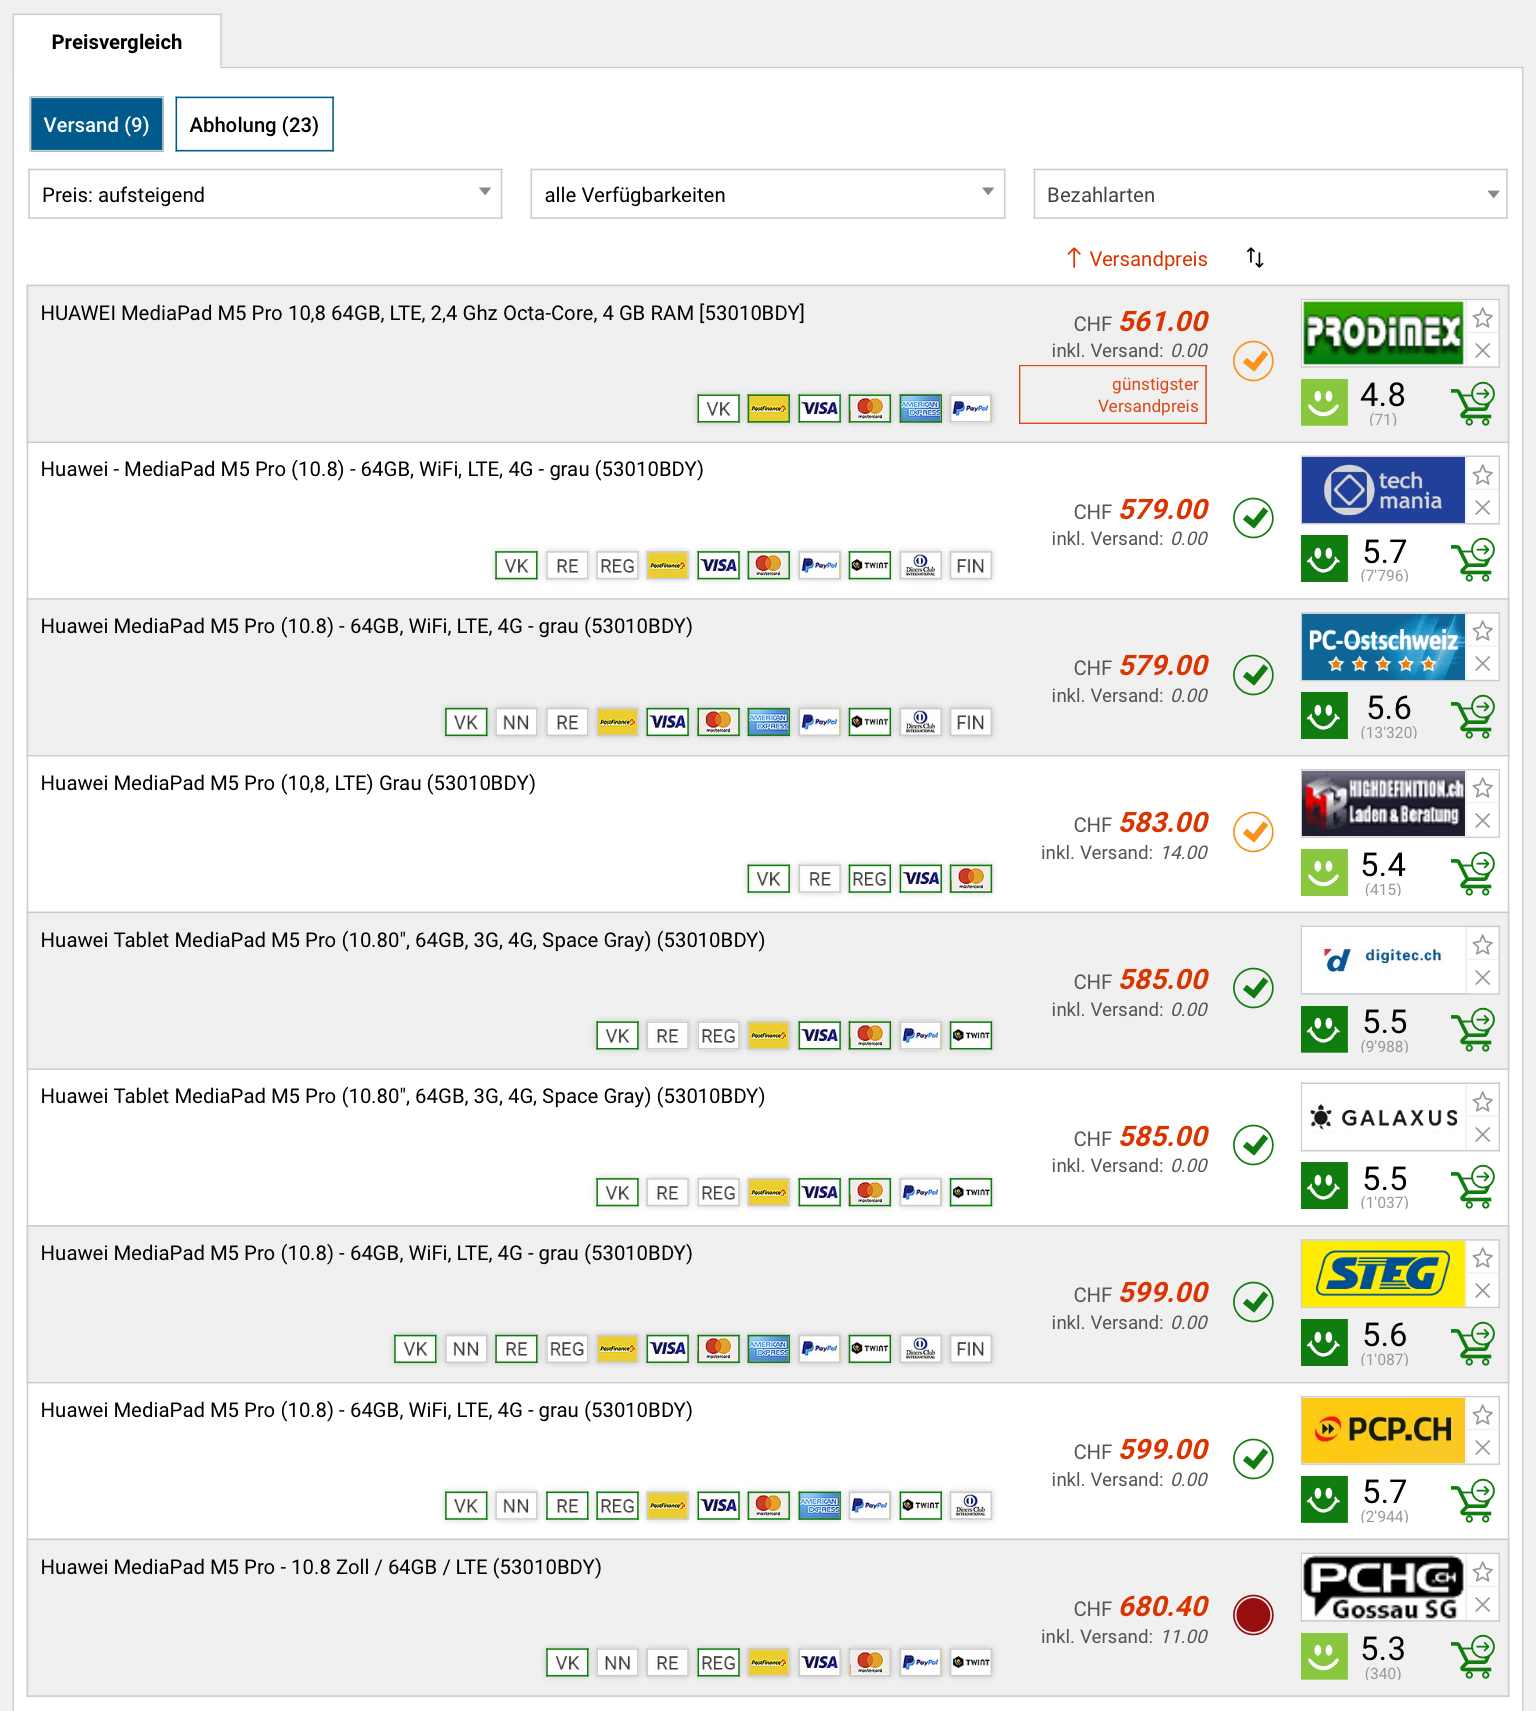Viewport: 1536px width, 1711px height.
Task: Remove the digitec.ch offer with X
Action: point(1483,978)
